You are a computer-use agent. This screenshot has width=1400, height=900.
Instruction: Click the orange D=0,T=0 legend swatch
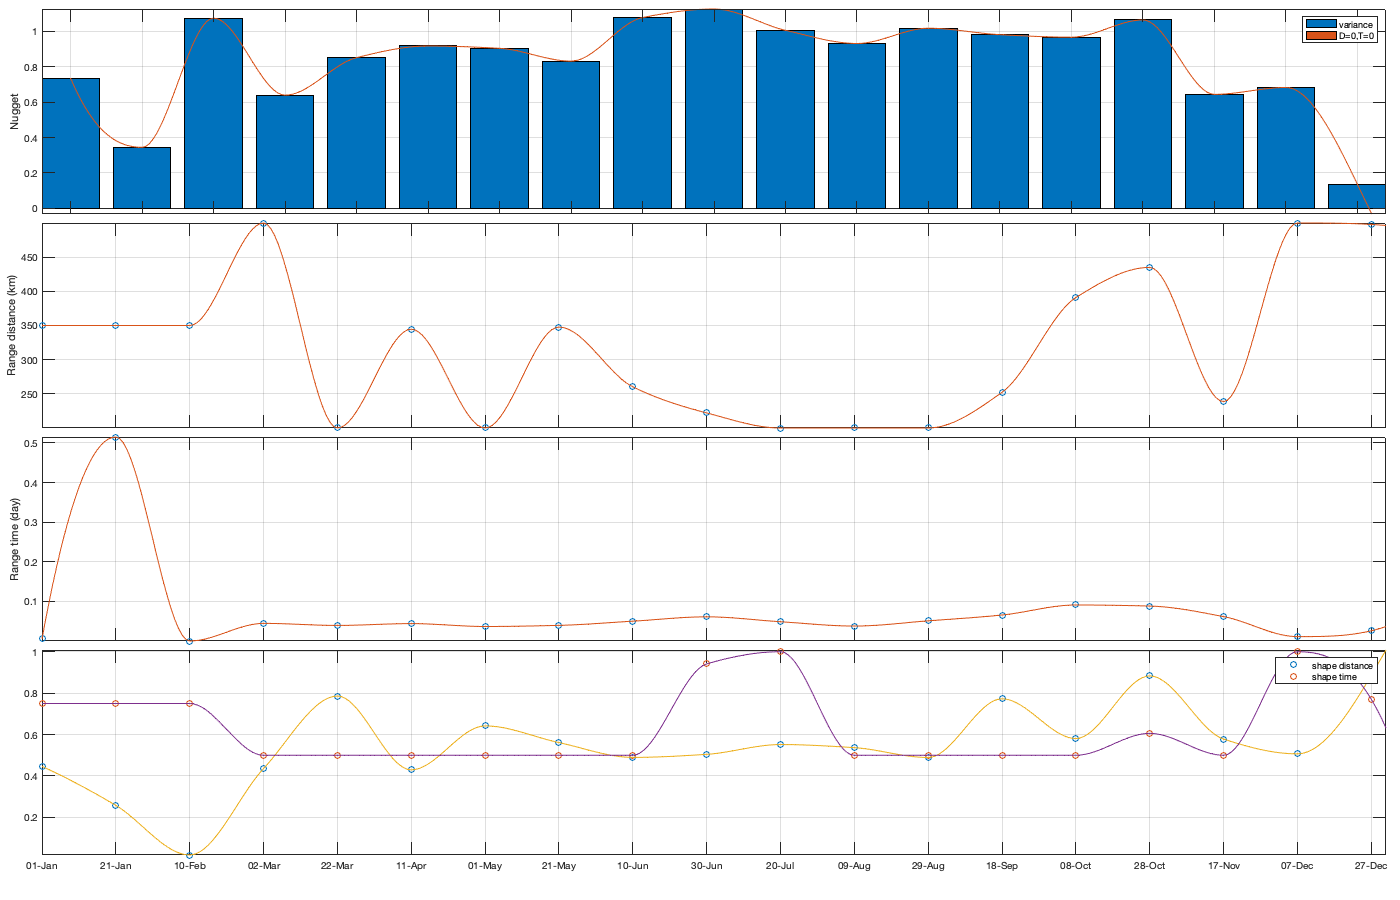pos(1321,36)
